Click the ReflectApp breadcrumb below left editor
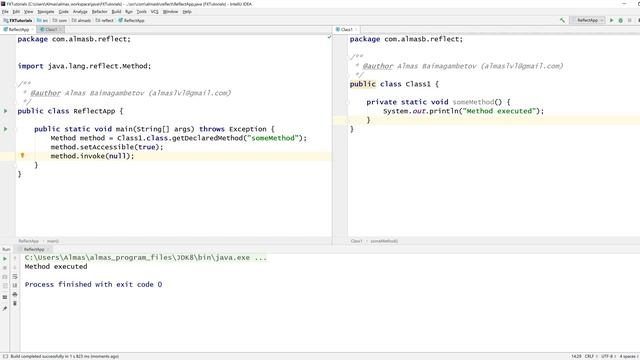 (x=29, y=241)
